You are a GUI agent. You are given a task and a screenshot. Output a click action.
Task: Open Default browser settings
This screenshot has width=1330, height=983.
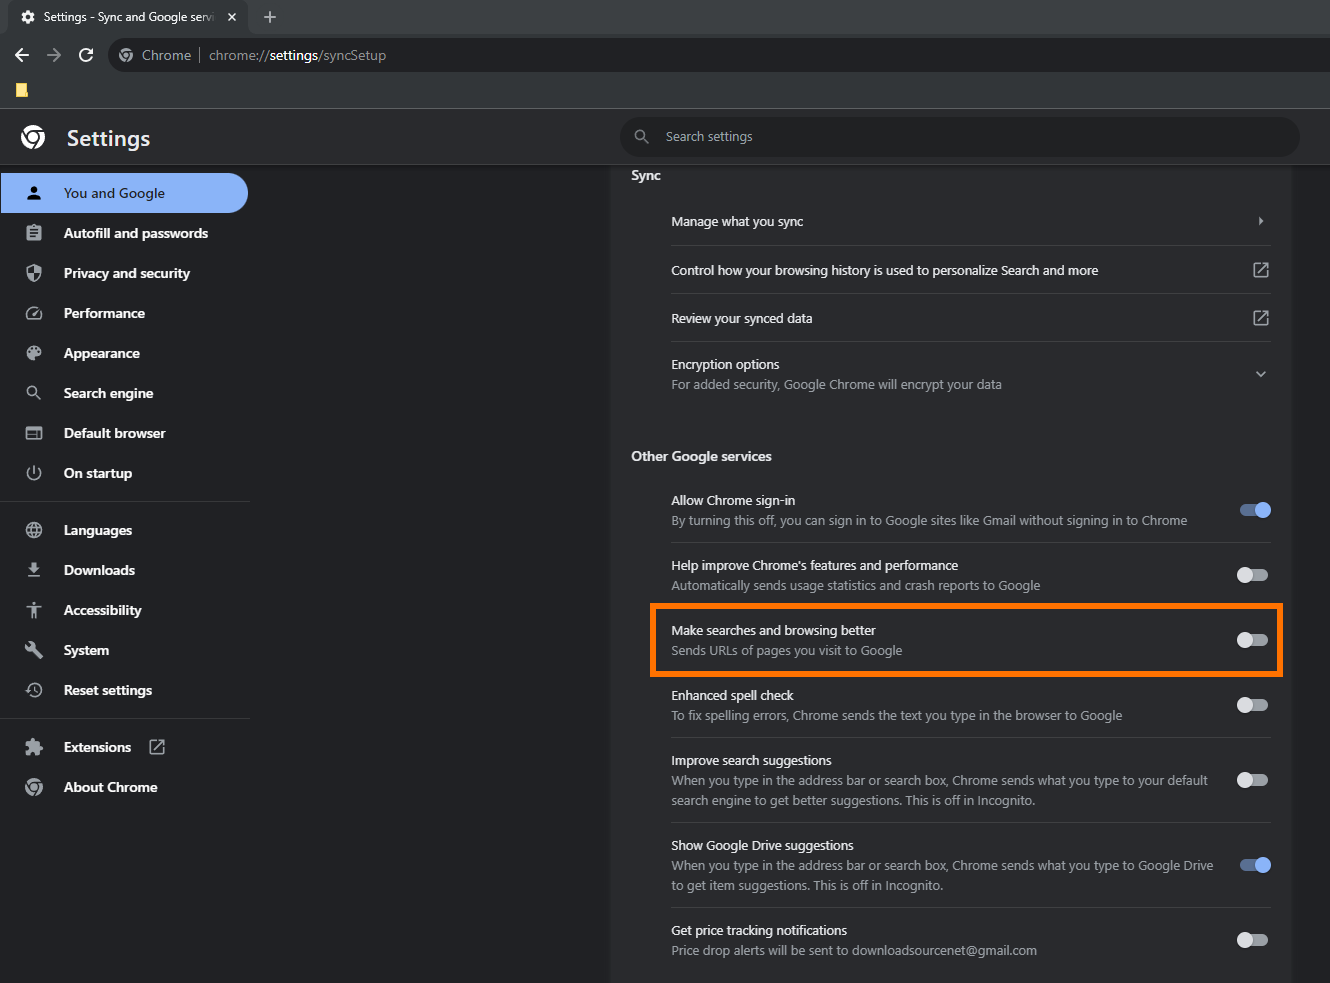pos(125,433)
